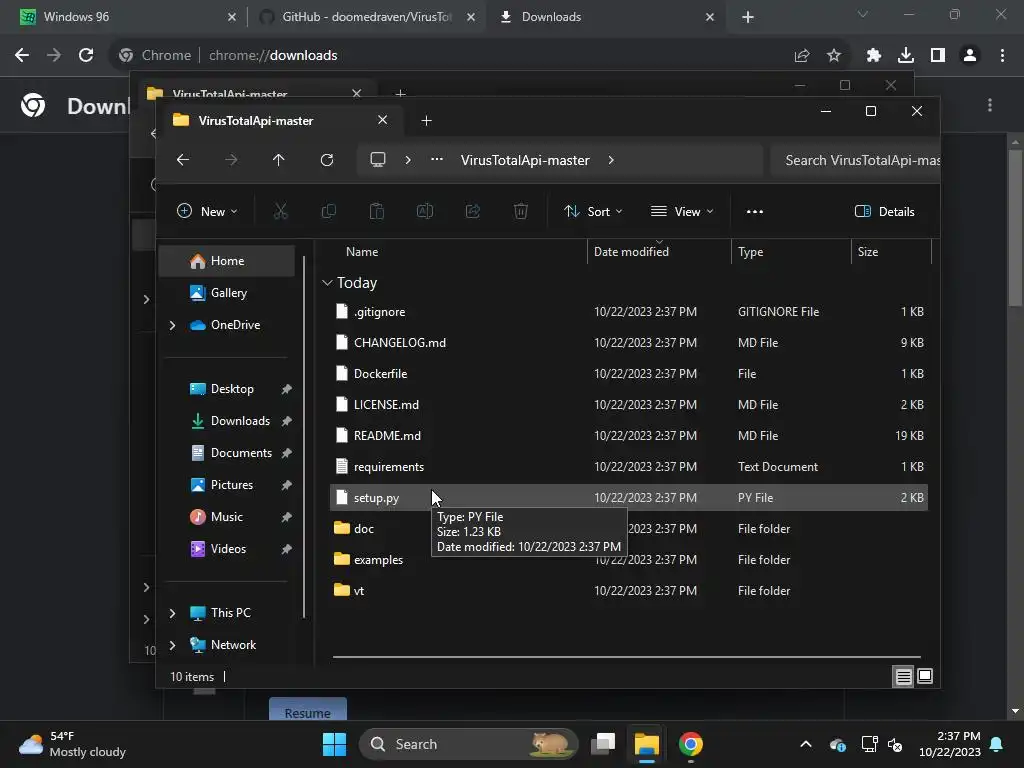Click the Delete trash icon
The height and width of the screenshot is (768, 1024).
point(520,212)
